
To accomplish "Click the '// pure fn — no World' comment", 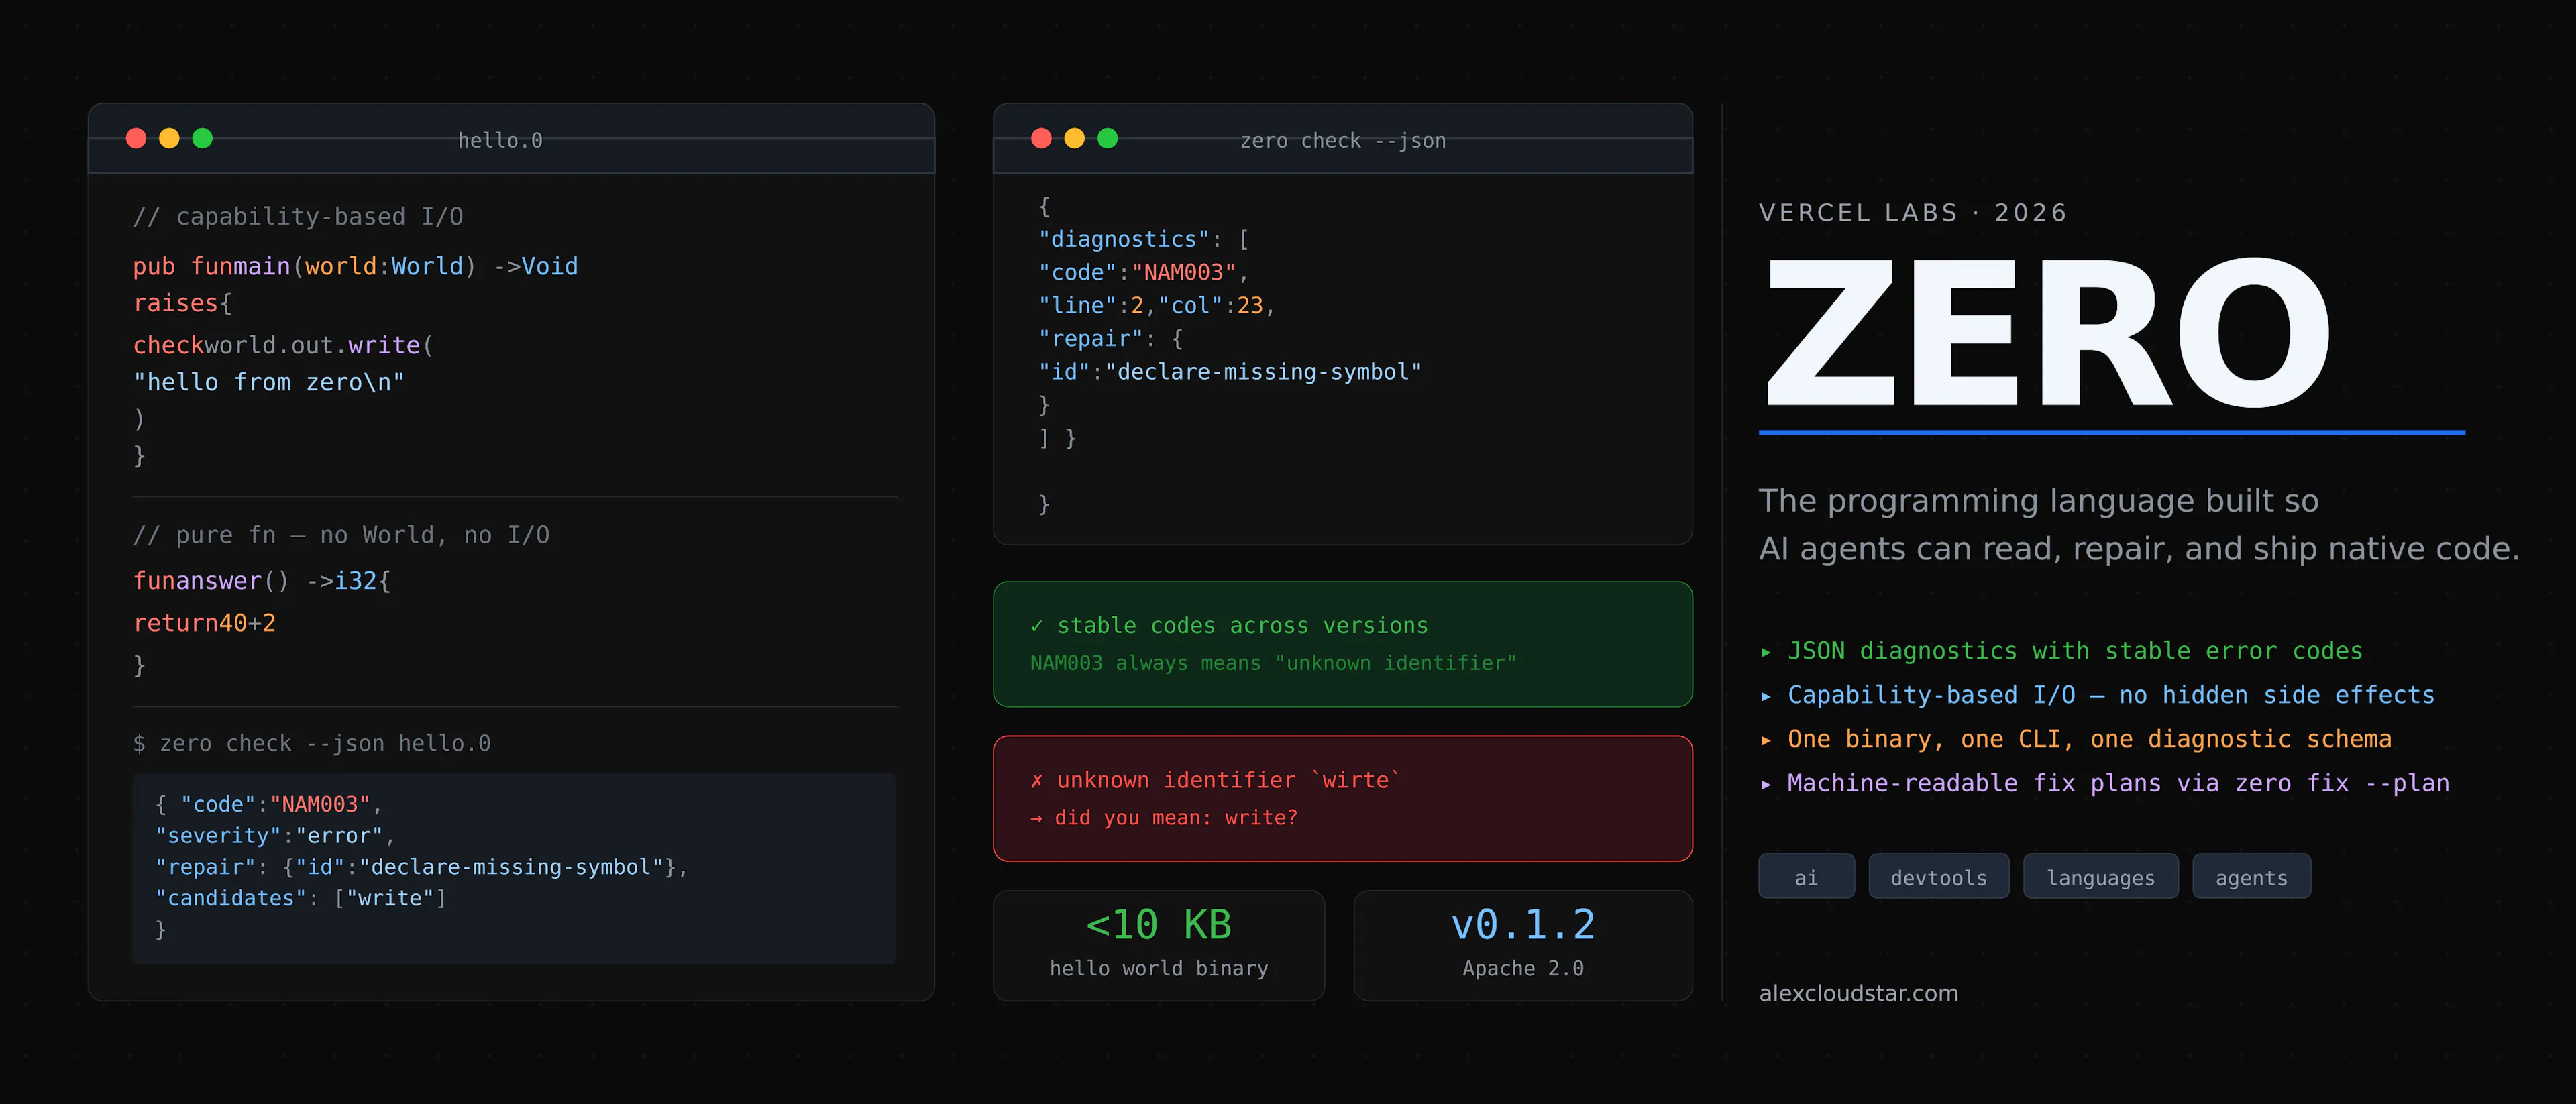I will click(x=341, y=535).
